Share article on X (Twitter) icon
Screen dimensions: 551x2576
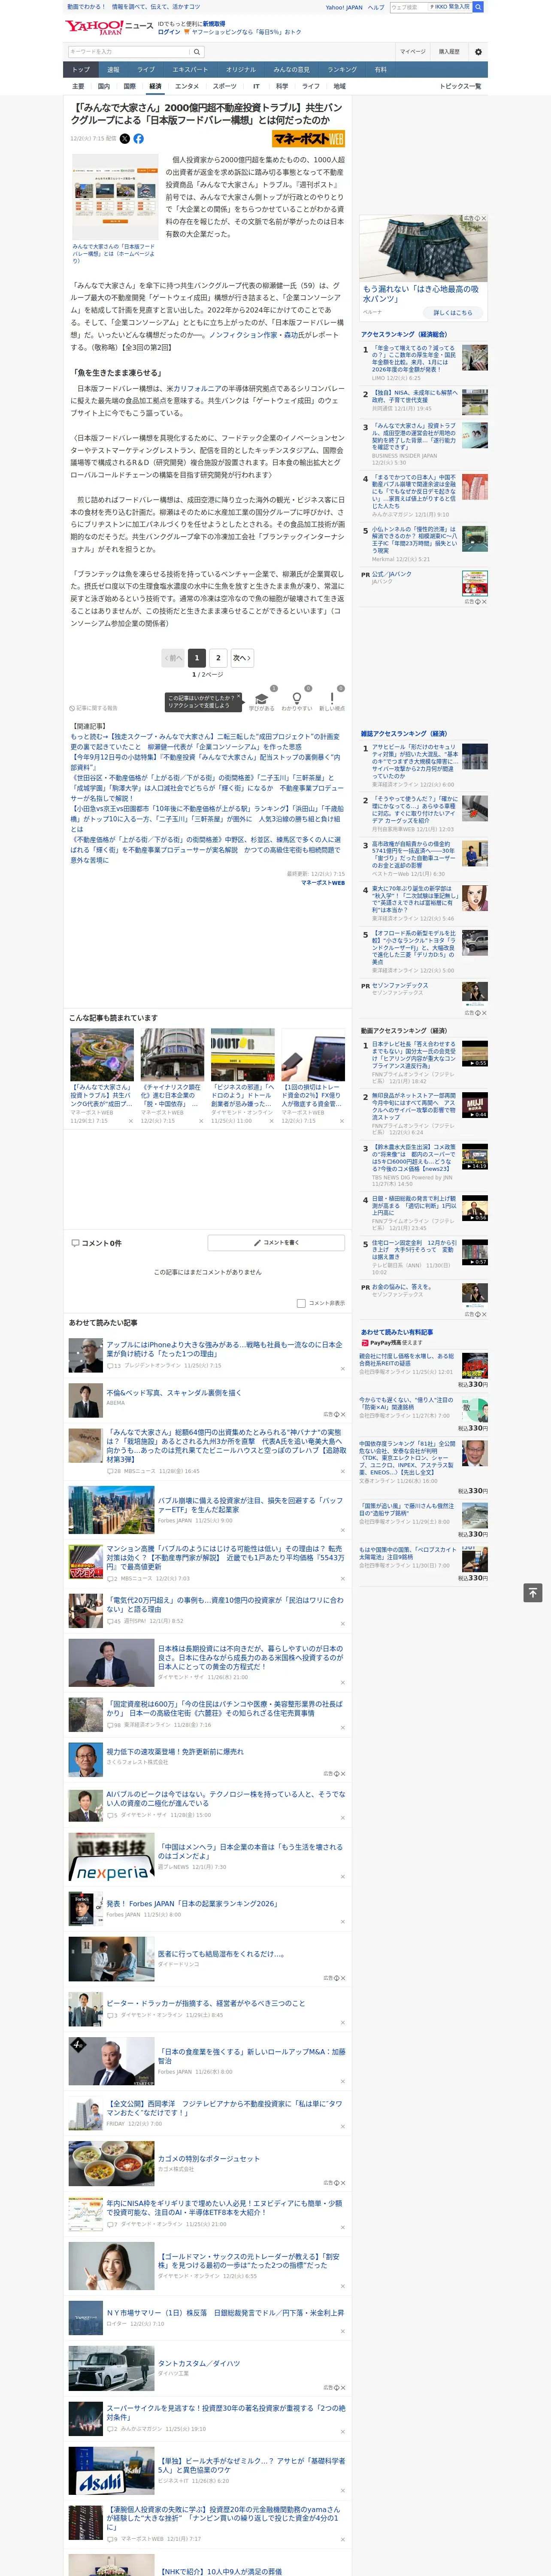coord(125,139)
